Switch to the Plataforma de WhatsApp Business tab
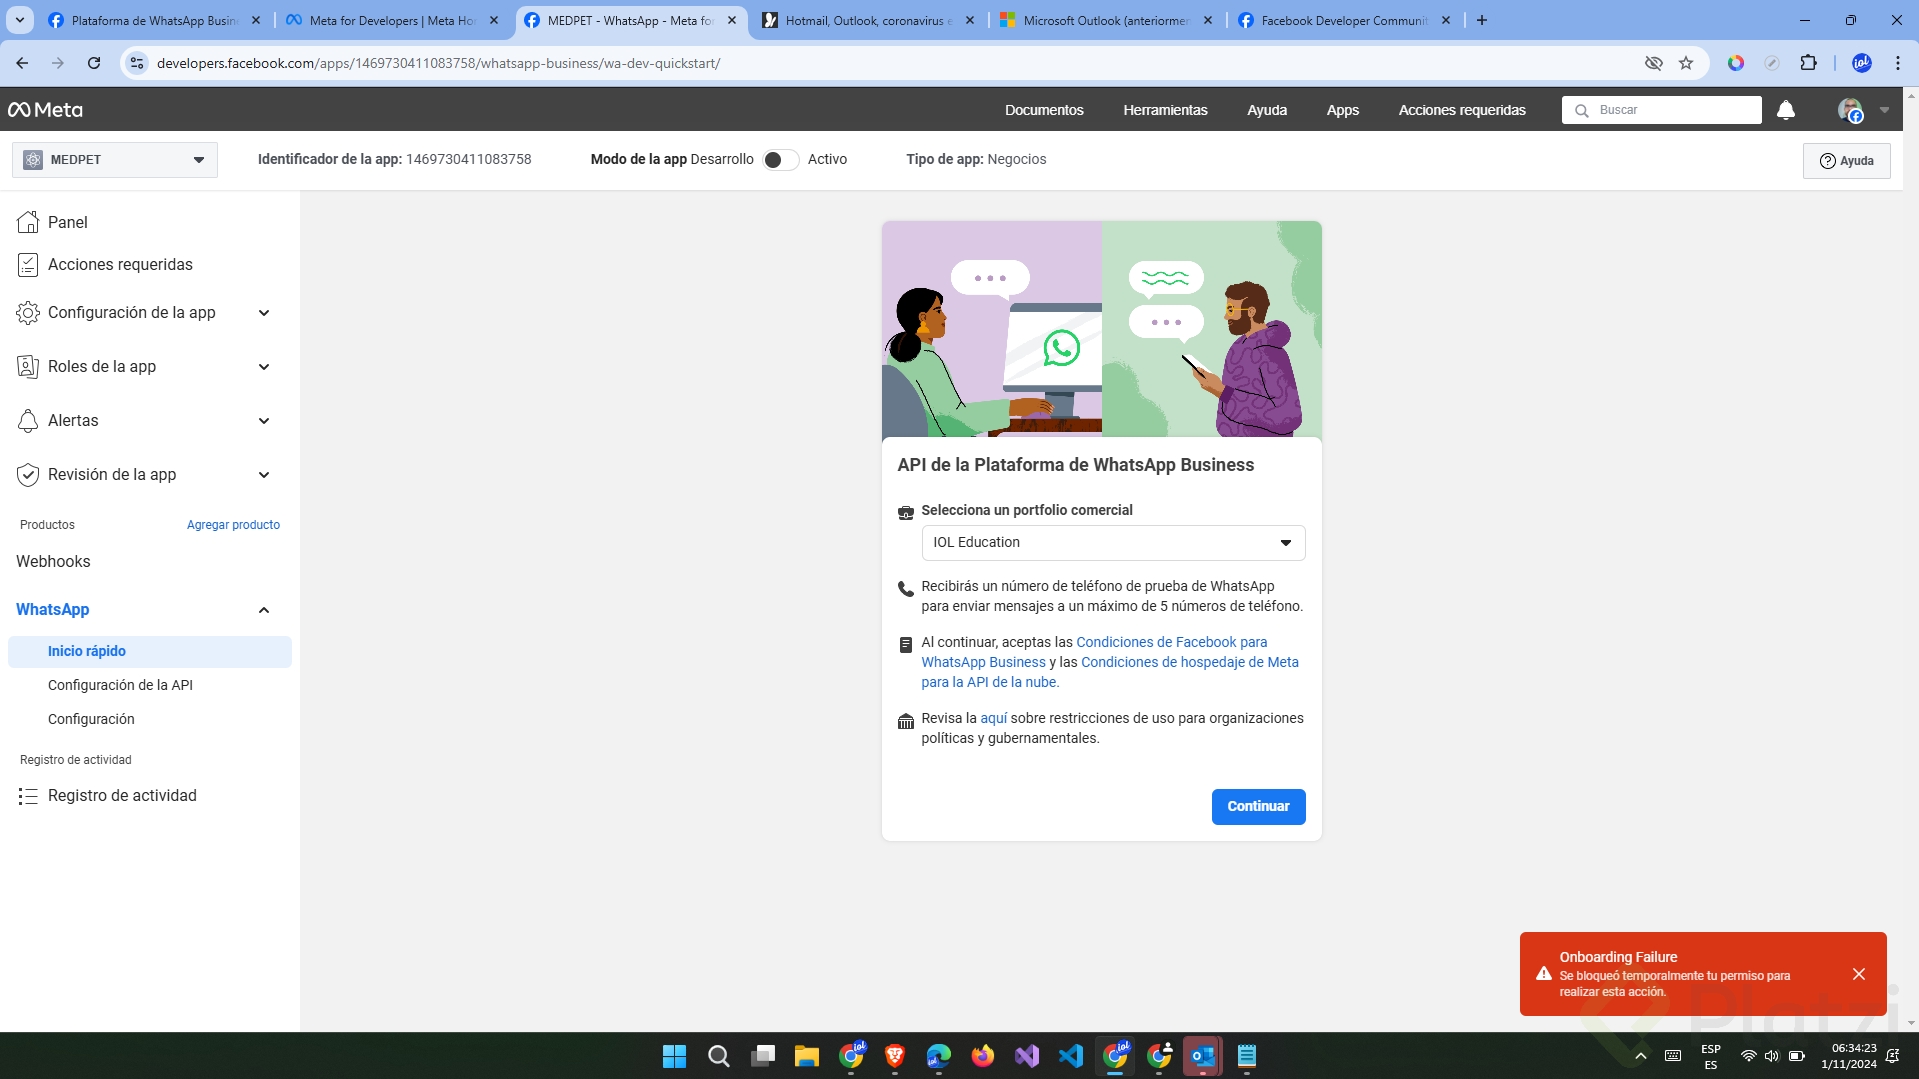Image resolution: width=1919 pixels, height=1079 pixels. tap(153, 20)
